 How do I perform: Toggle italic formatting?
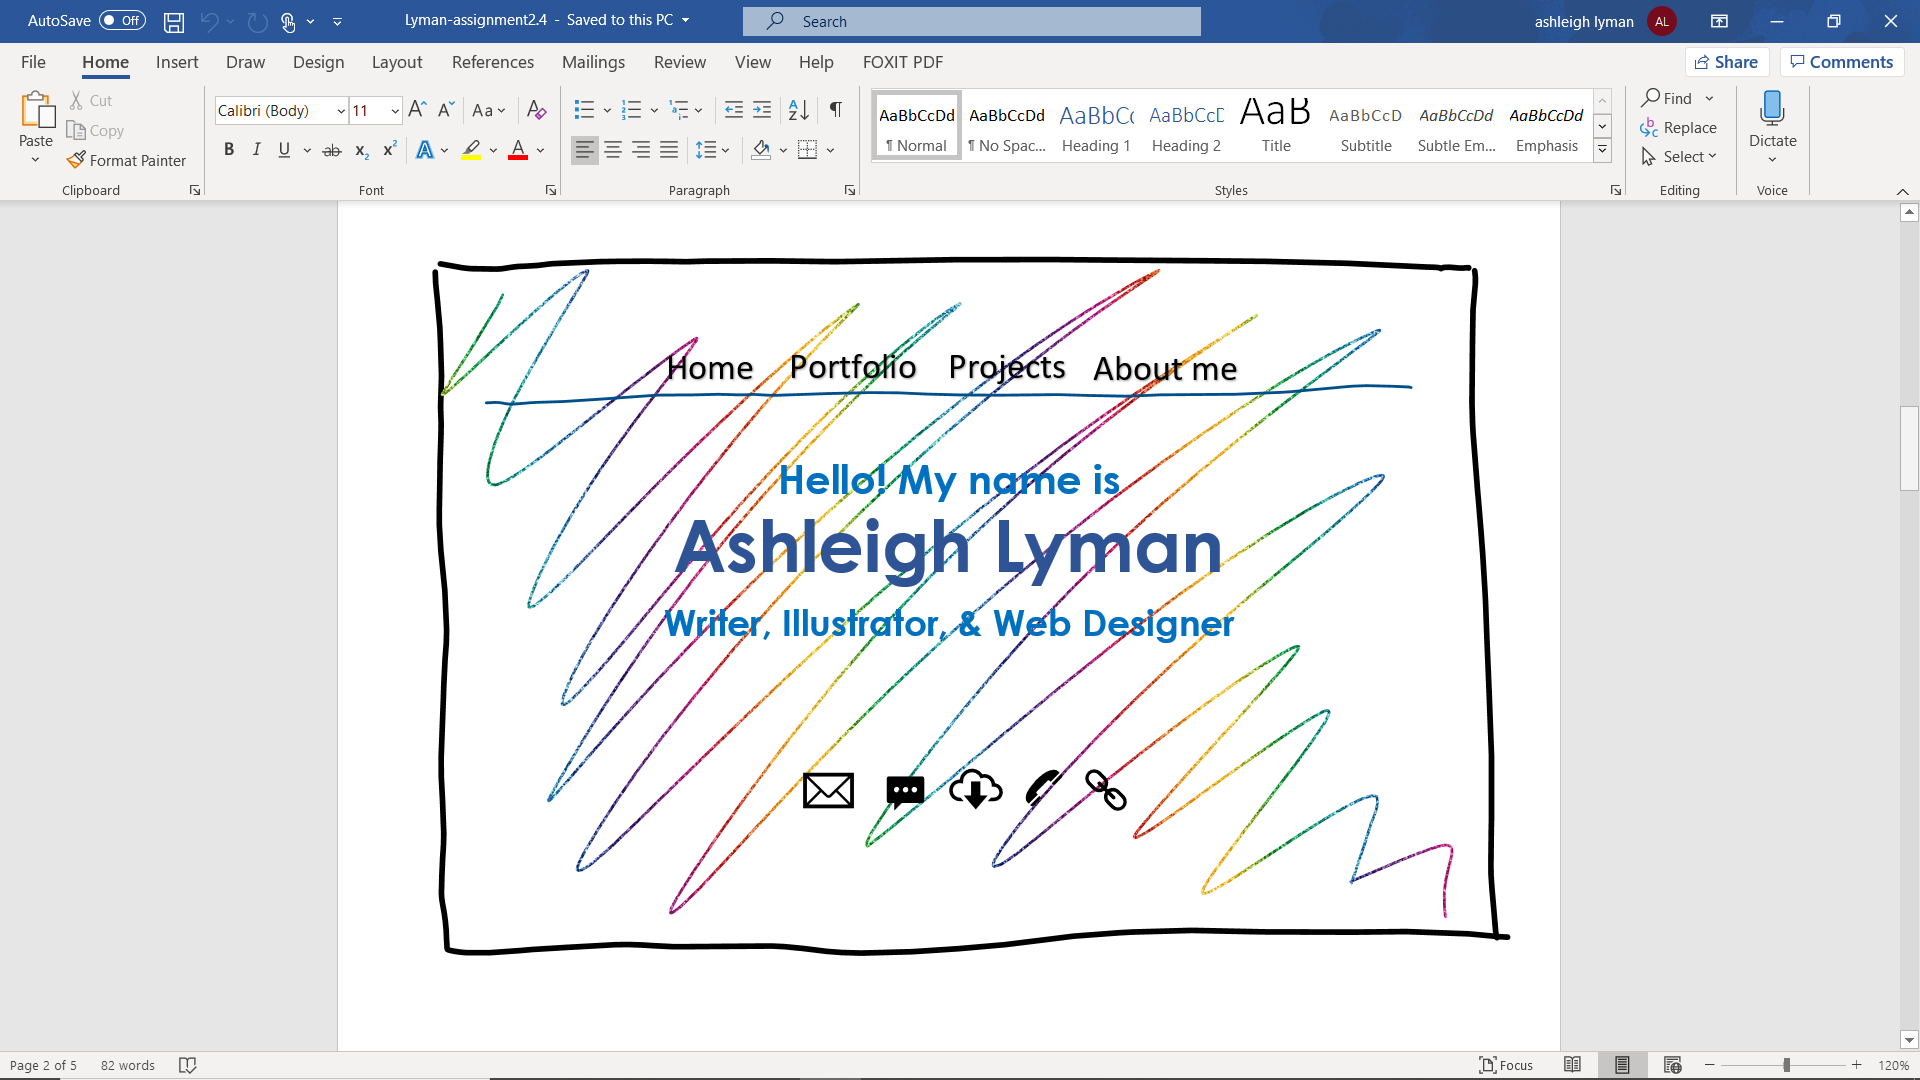256,150
